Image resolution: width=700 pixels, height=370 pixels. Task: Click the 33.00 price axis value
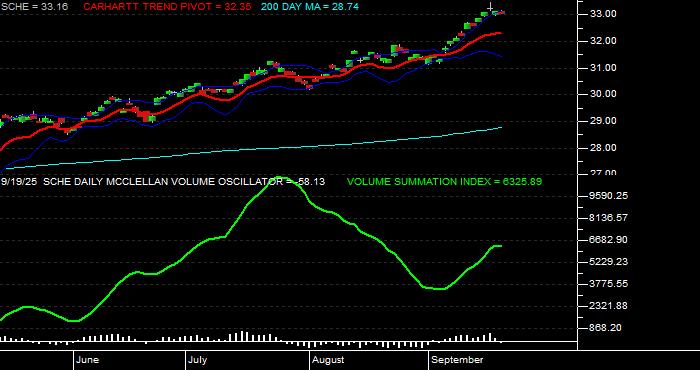pos(604,14)
